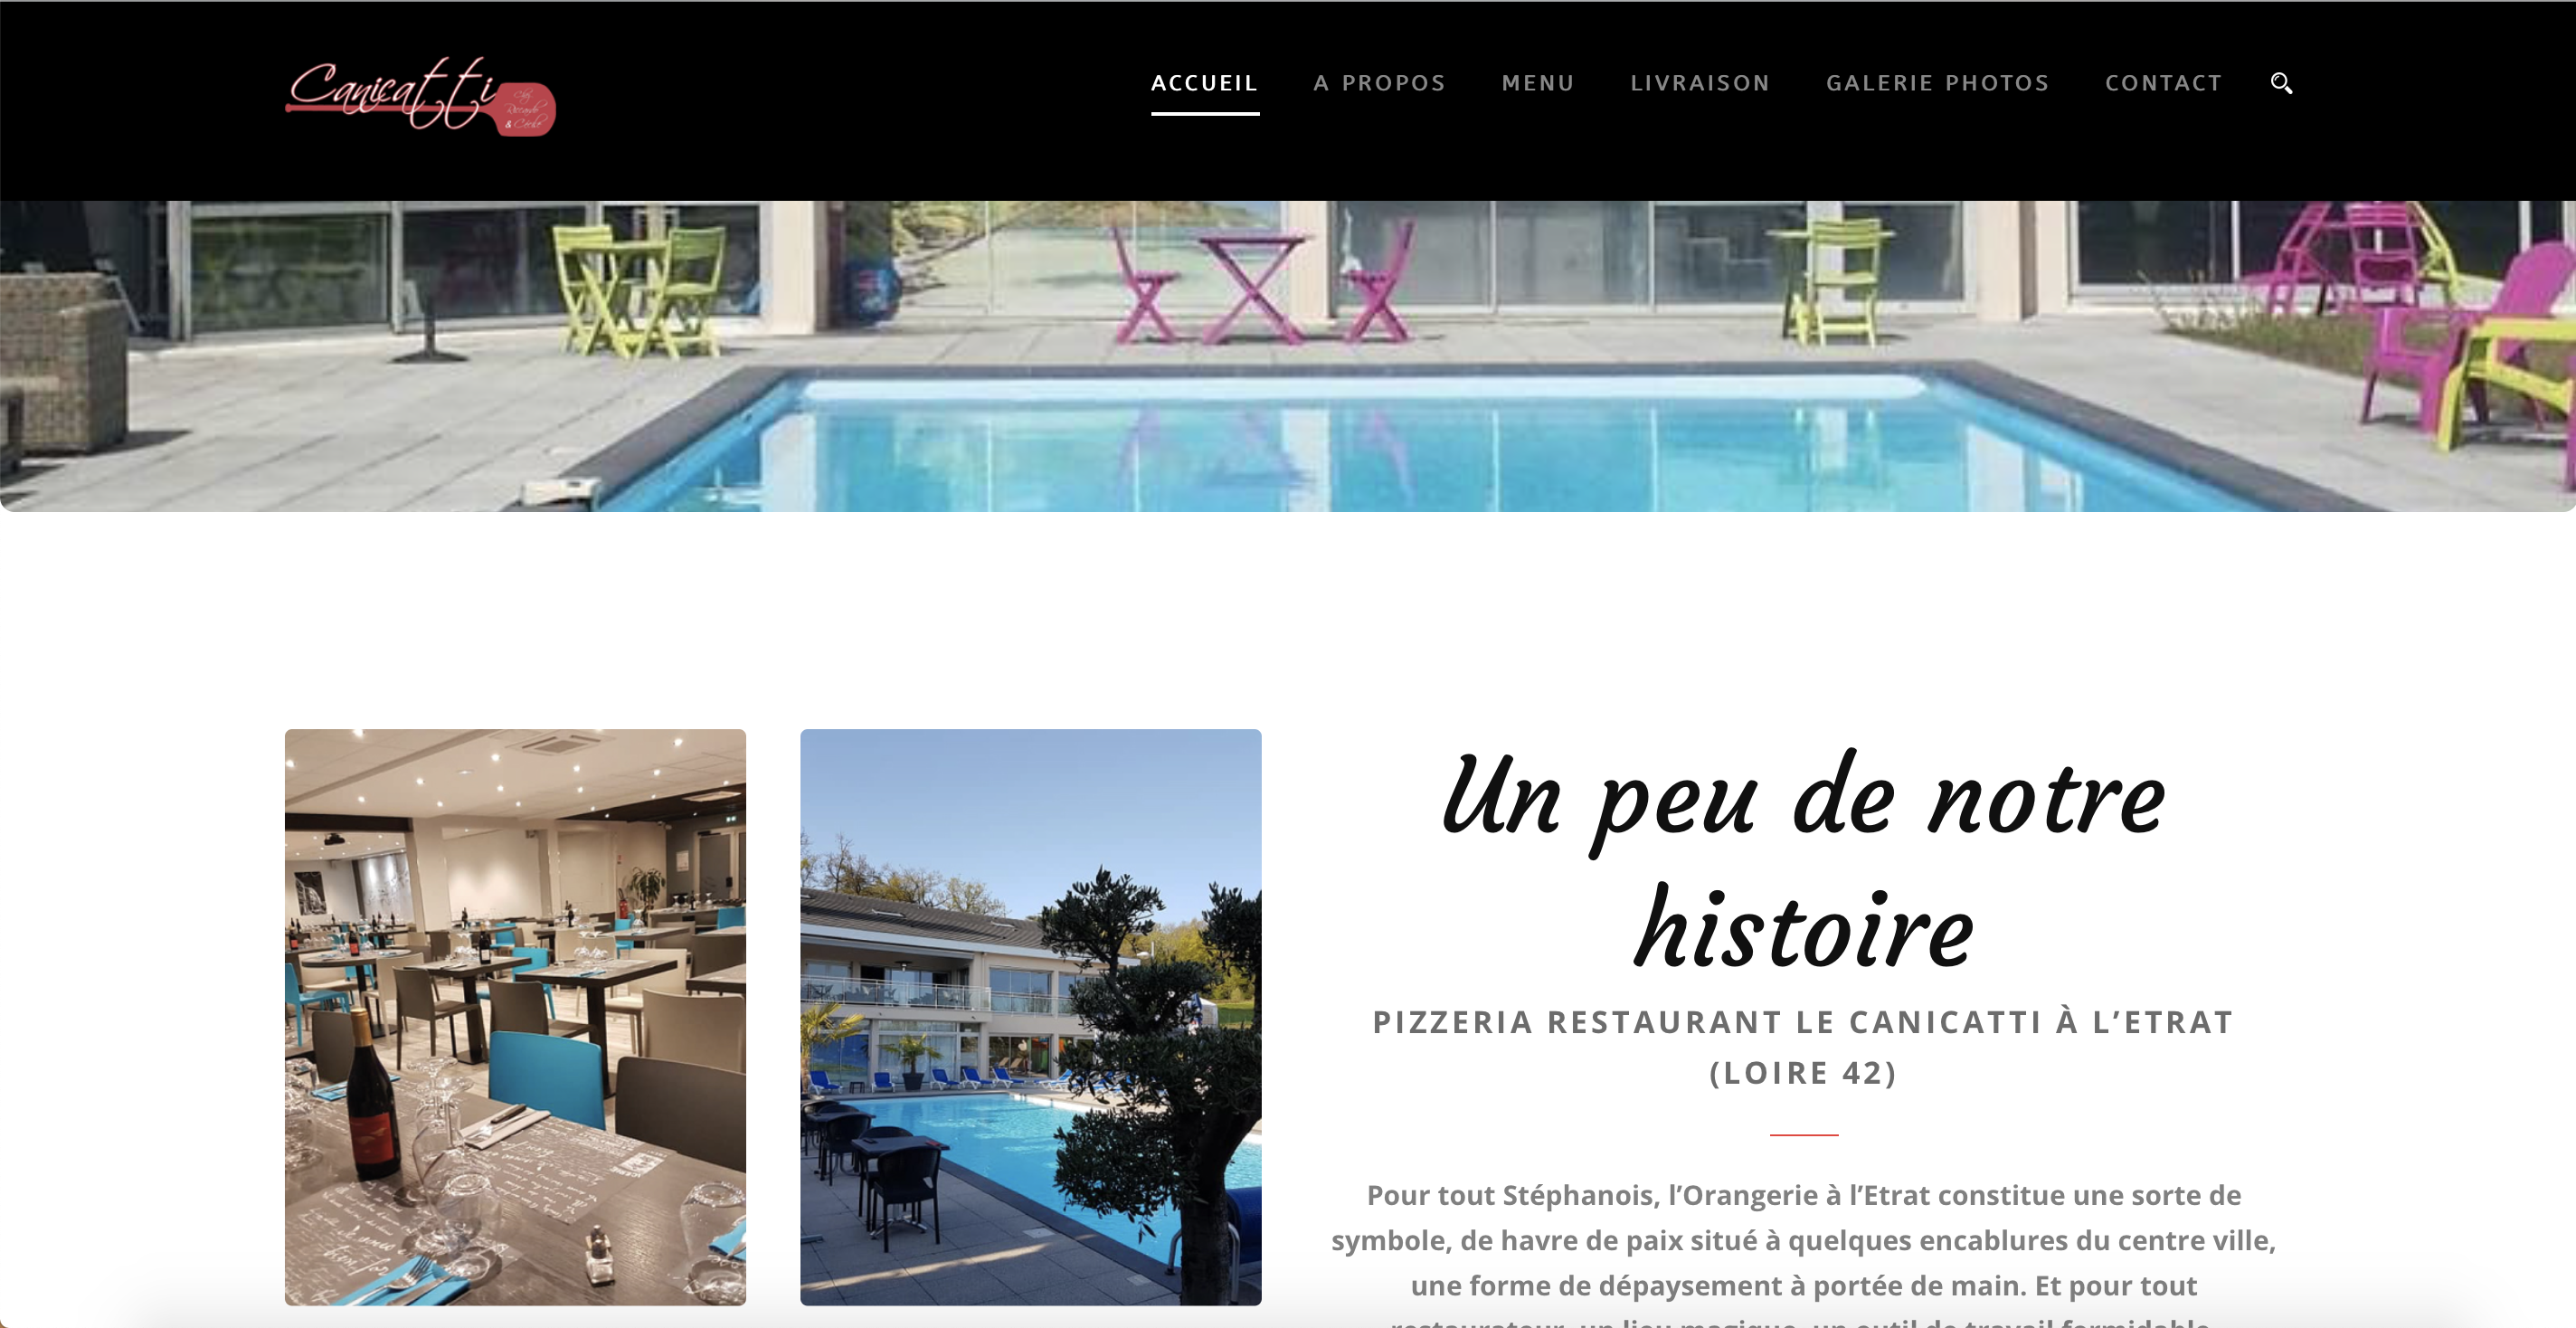The width and height of the screenshot is (2576, 1328).
Task: Click the Pizzeria Restaurant Le Canicatti subtitle
Action: (1803, 1047)
